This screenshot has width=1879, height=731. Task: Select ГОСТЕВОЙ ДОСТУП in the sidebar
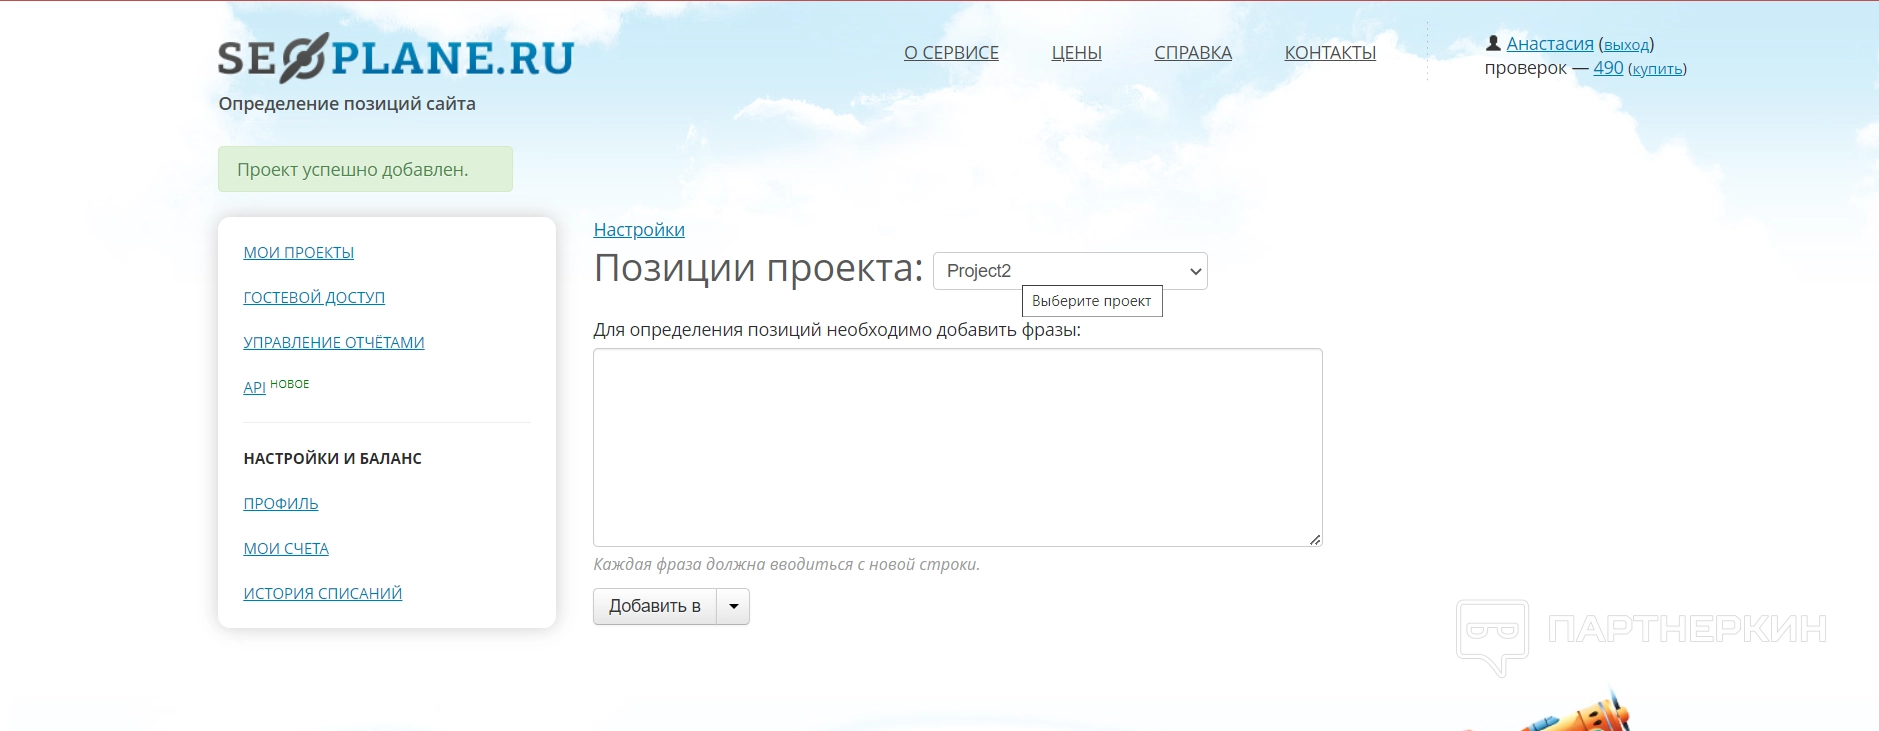314,298
